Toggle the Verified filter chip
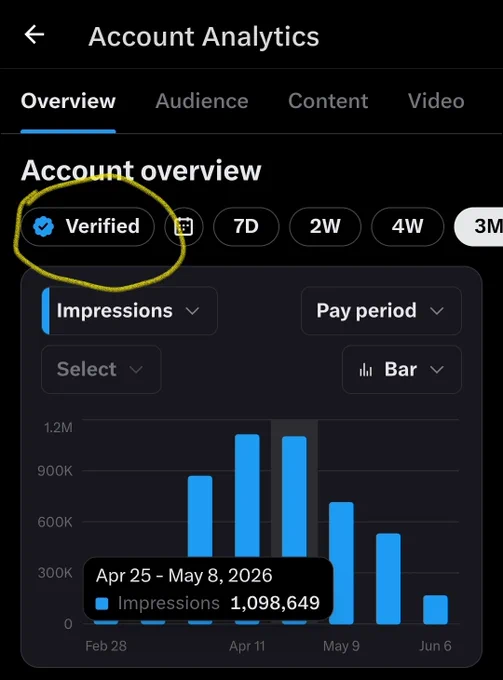503x680 pixels. tap(87, 226)
